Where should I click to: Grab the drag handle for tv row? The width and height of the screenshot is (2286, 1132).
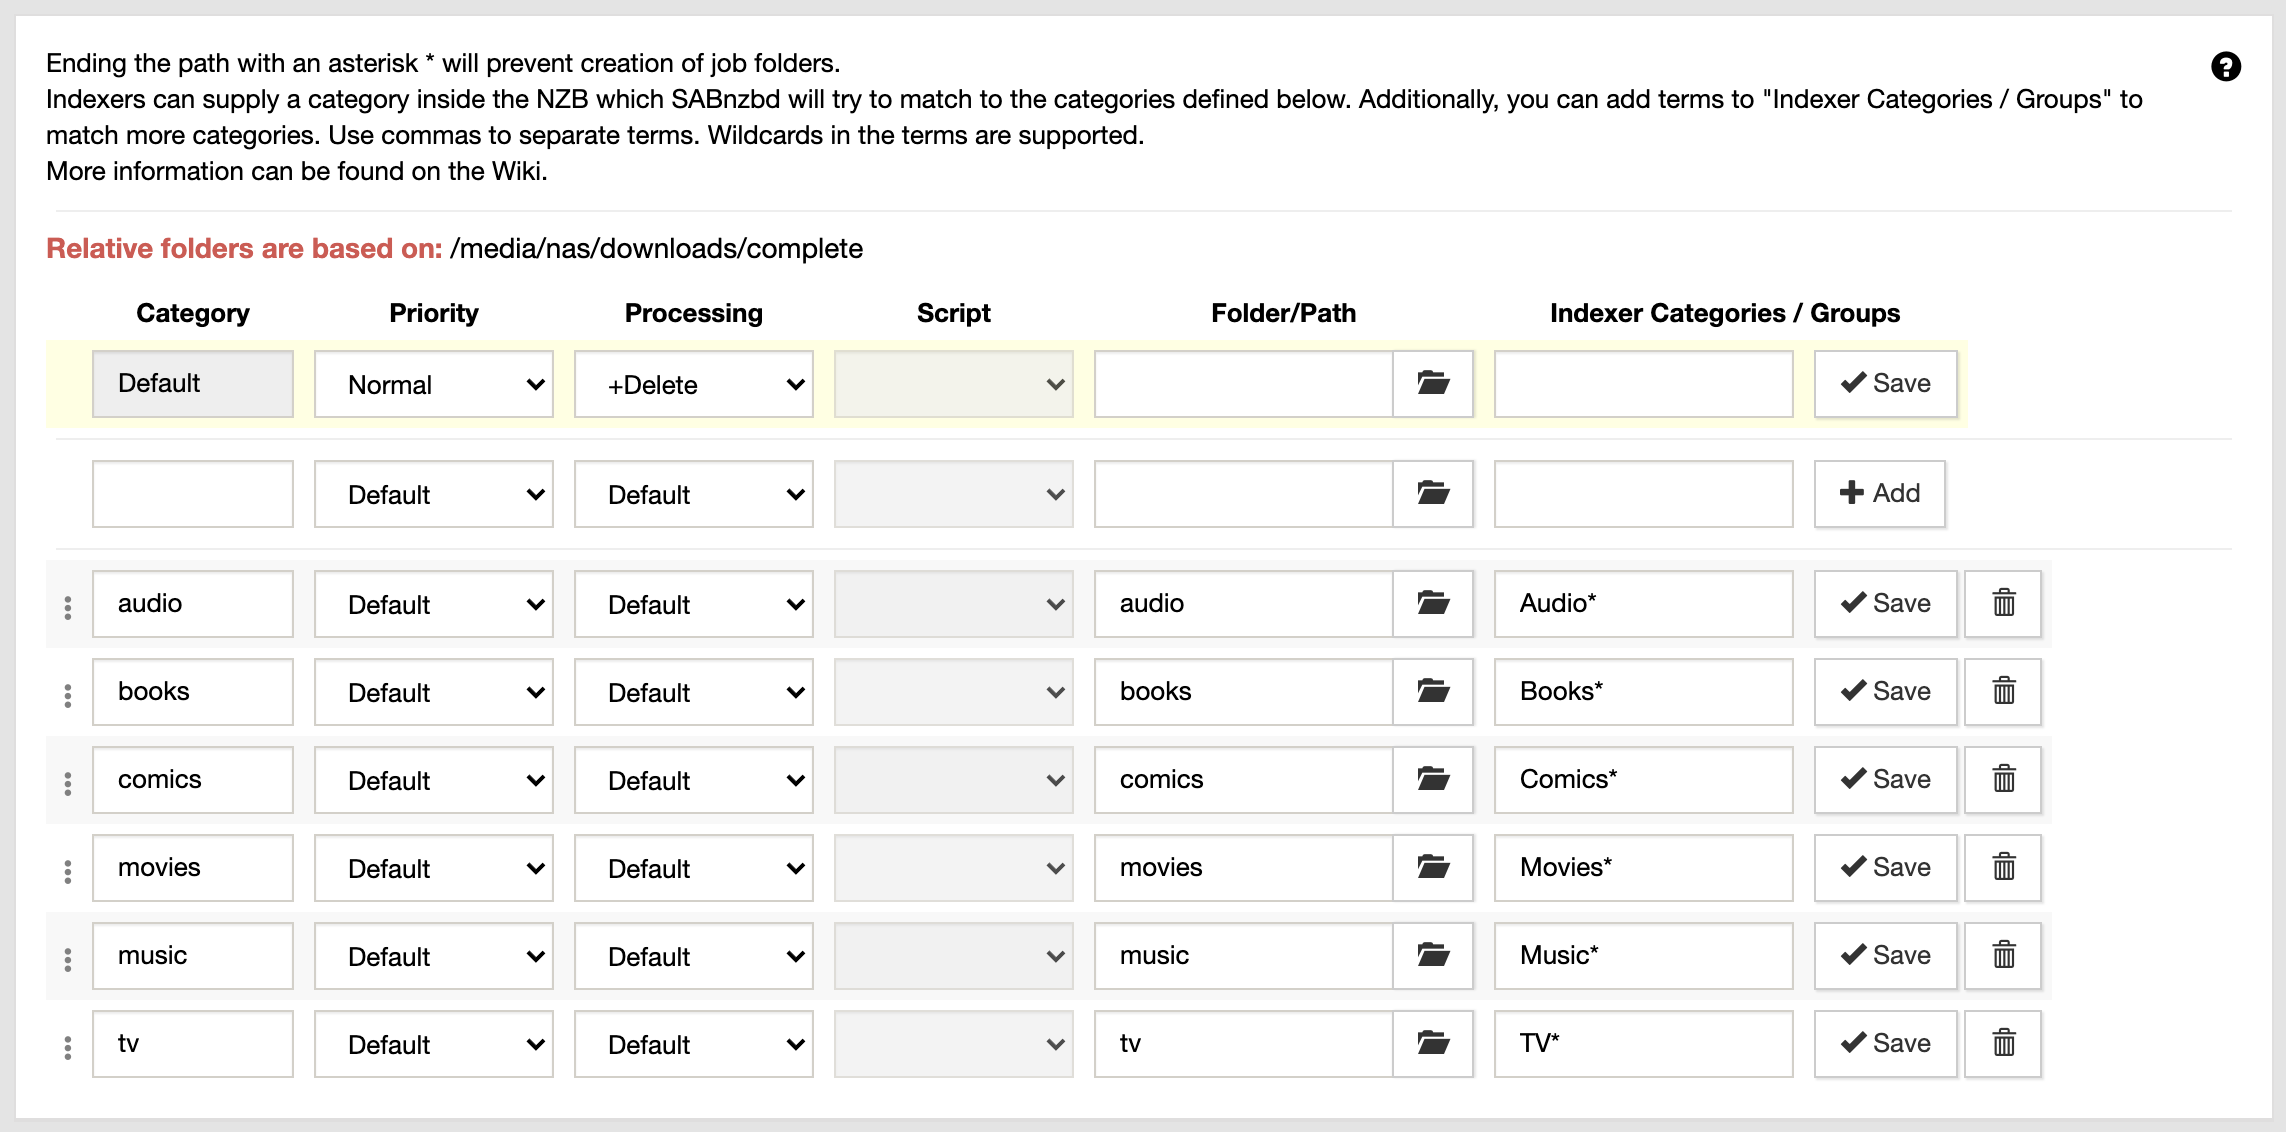[68, 1048]
